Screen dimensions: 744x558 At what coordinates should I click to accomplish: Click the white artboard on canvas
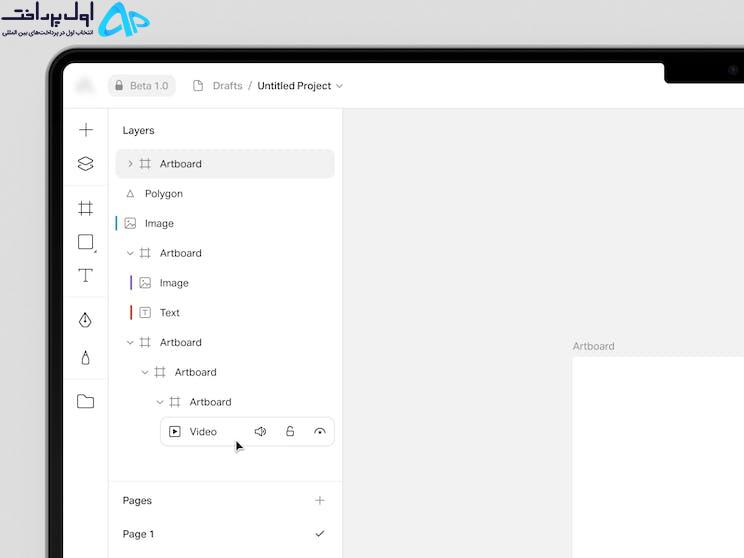(x=658, y=457)
